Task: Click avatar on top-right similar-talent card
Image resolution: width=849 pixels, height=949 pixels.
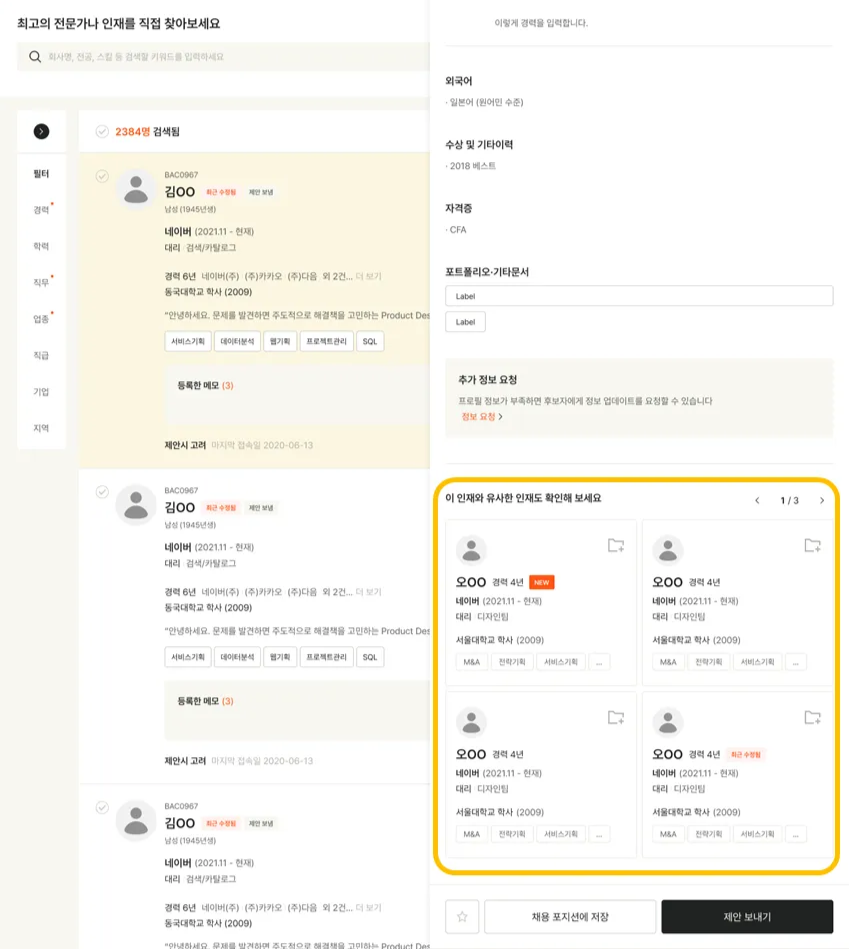Action: coord(668,550)
